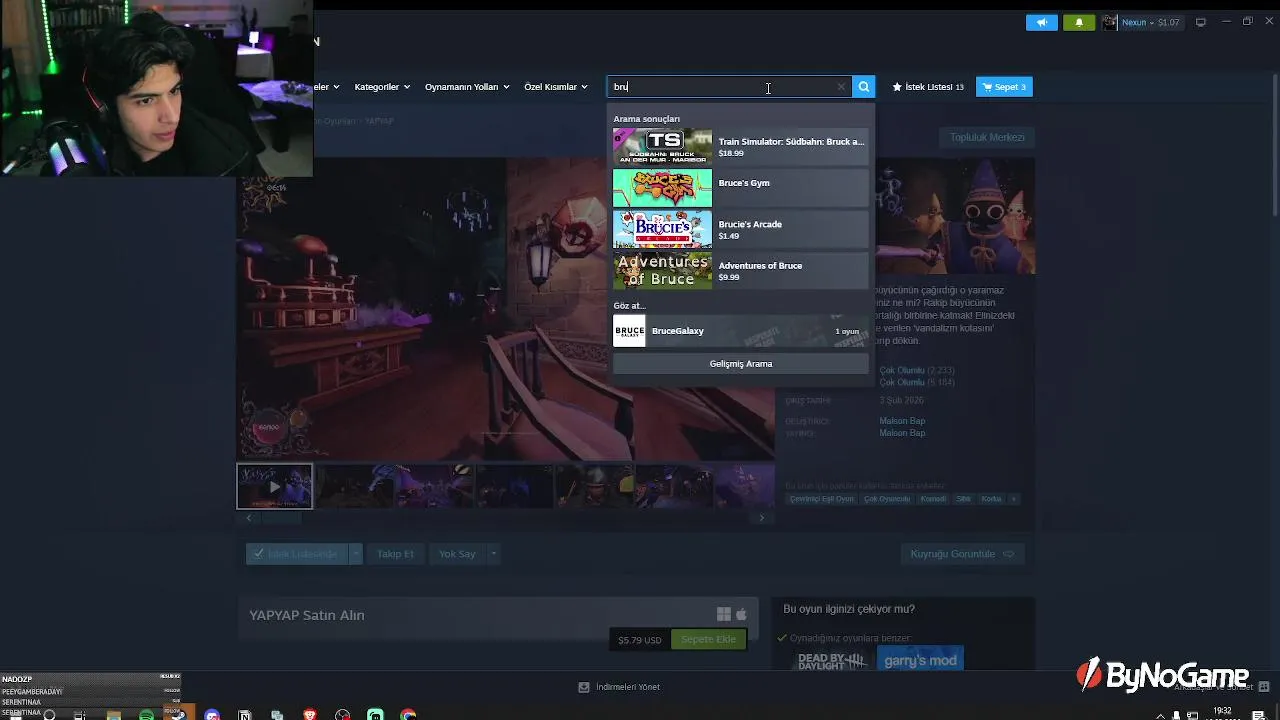Click the Gelişmiş Arama button

(741, 364)
